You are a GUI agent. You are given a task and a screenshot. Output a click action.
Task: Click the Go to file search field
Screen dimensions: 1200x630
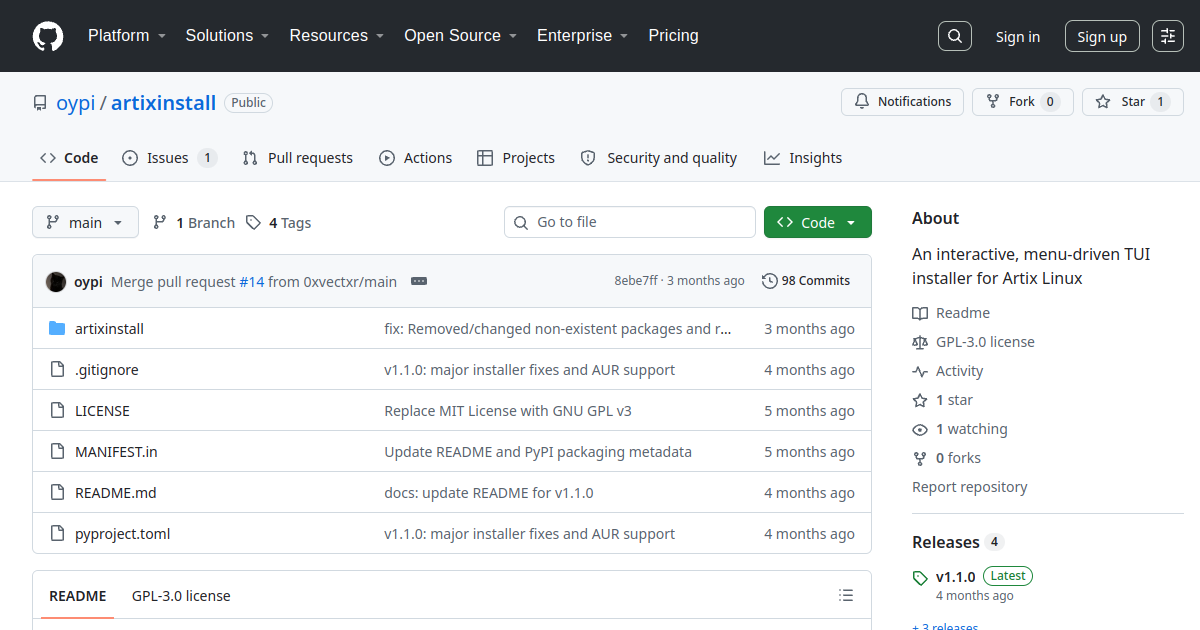point(630,222)
